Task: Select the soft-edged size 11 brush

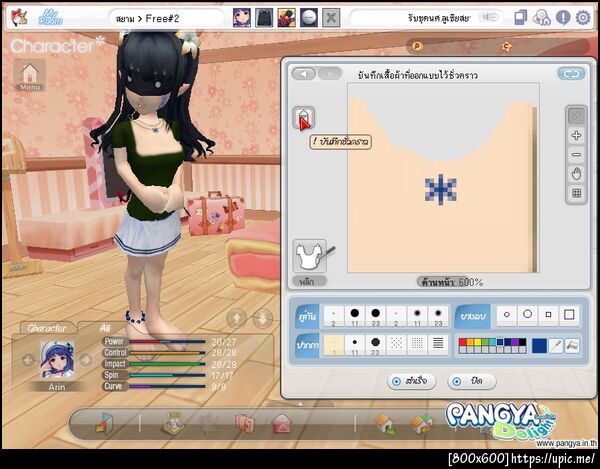Action: tap(417, 316)
